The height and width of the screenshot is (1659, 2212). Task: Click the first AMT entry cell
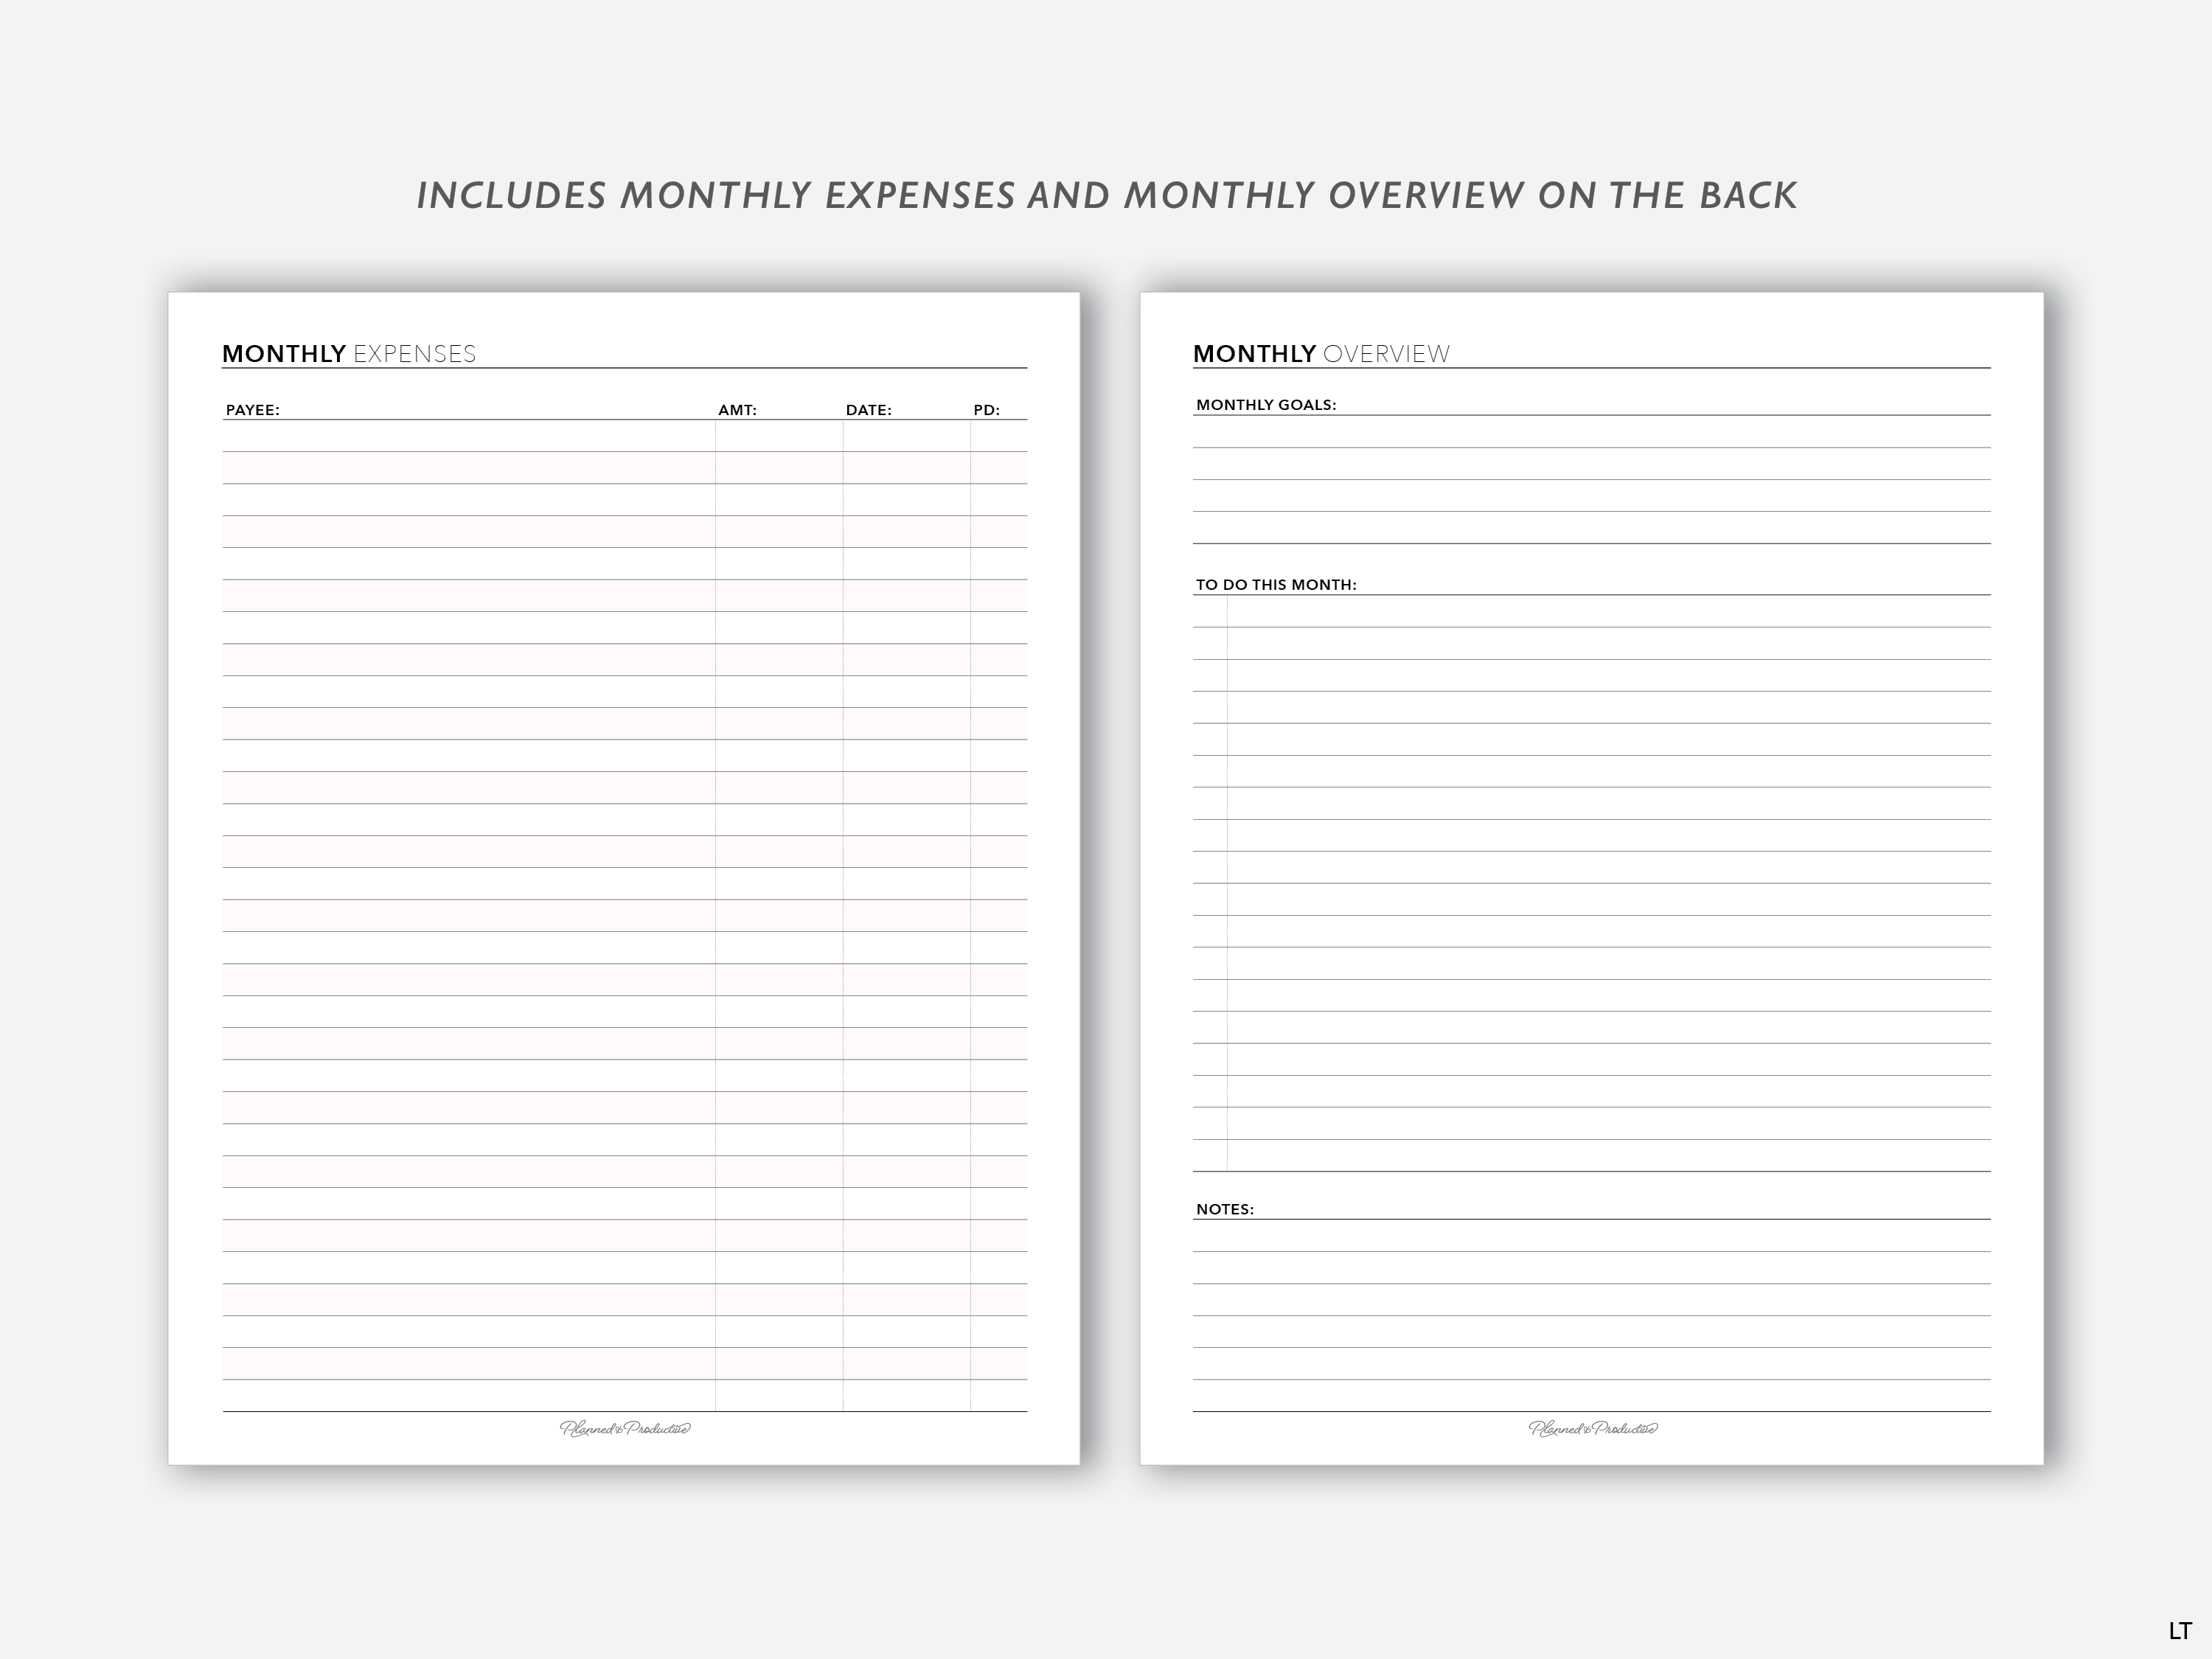point(779,436)
